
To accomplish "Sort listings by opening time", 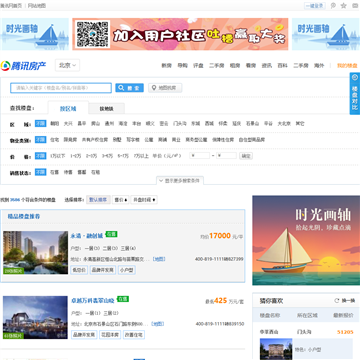I will [144, 200].
